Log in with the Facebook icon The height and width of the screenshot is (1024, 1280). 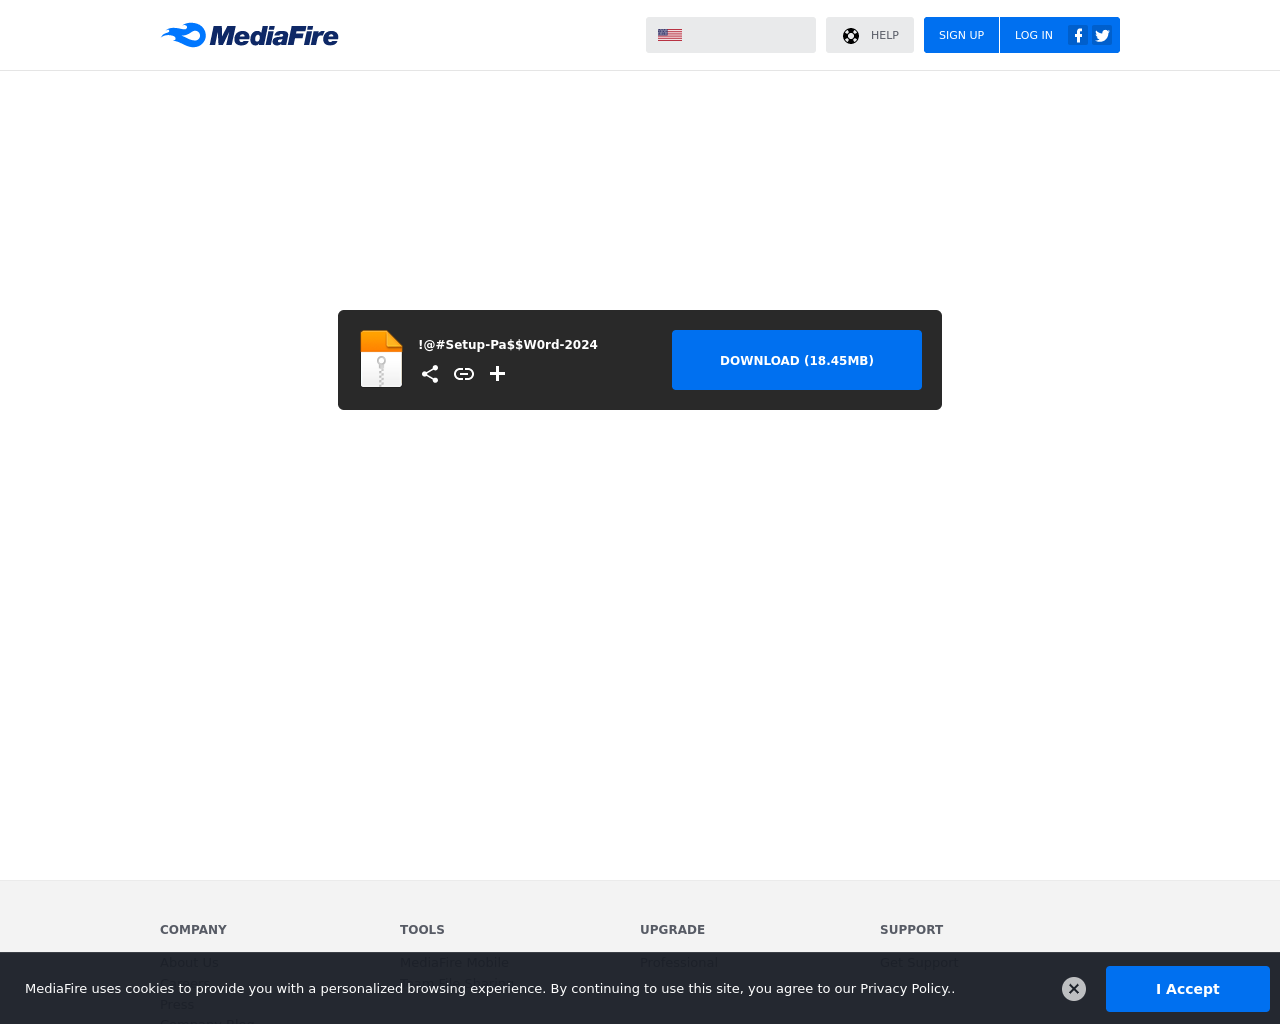1078,35
